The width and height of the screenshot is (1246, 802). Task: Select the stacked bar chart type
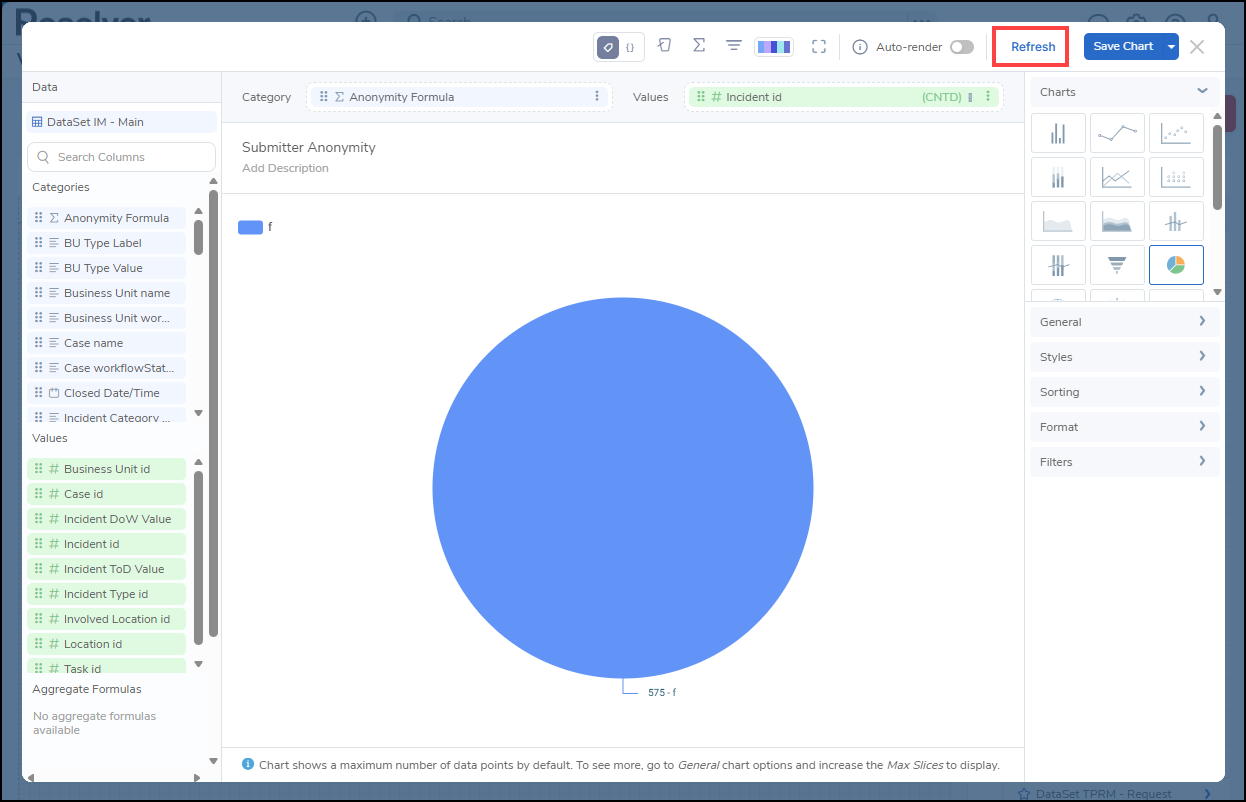(1058, 178)
